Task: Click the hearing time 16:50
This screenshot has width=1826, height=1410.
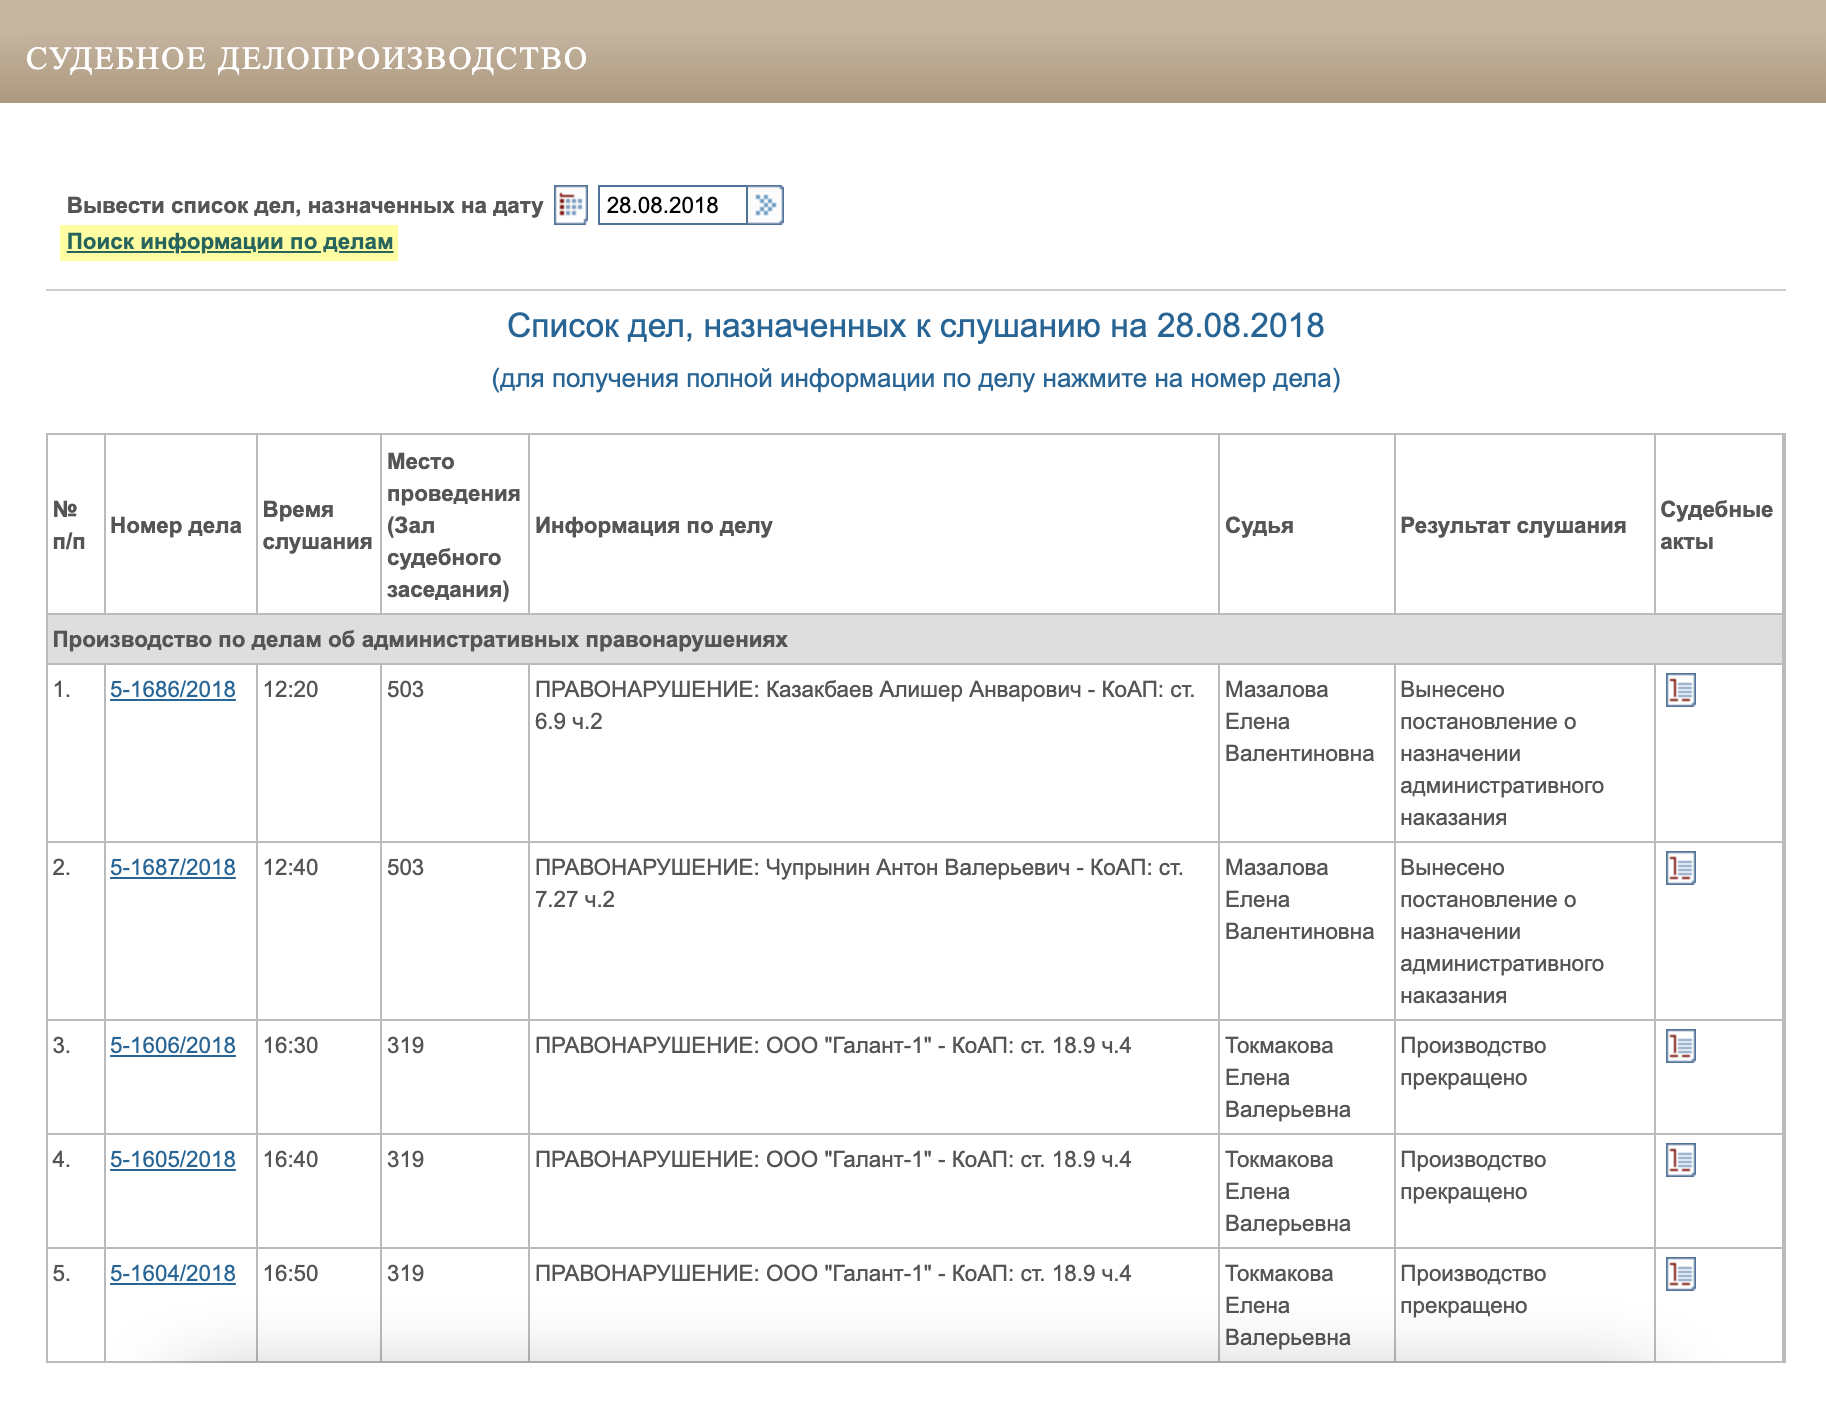Action: [x=290, y=1274]
